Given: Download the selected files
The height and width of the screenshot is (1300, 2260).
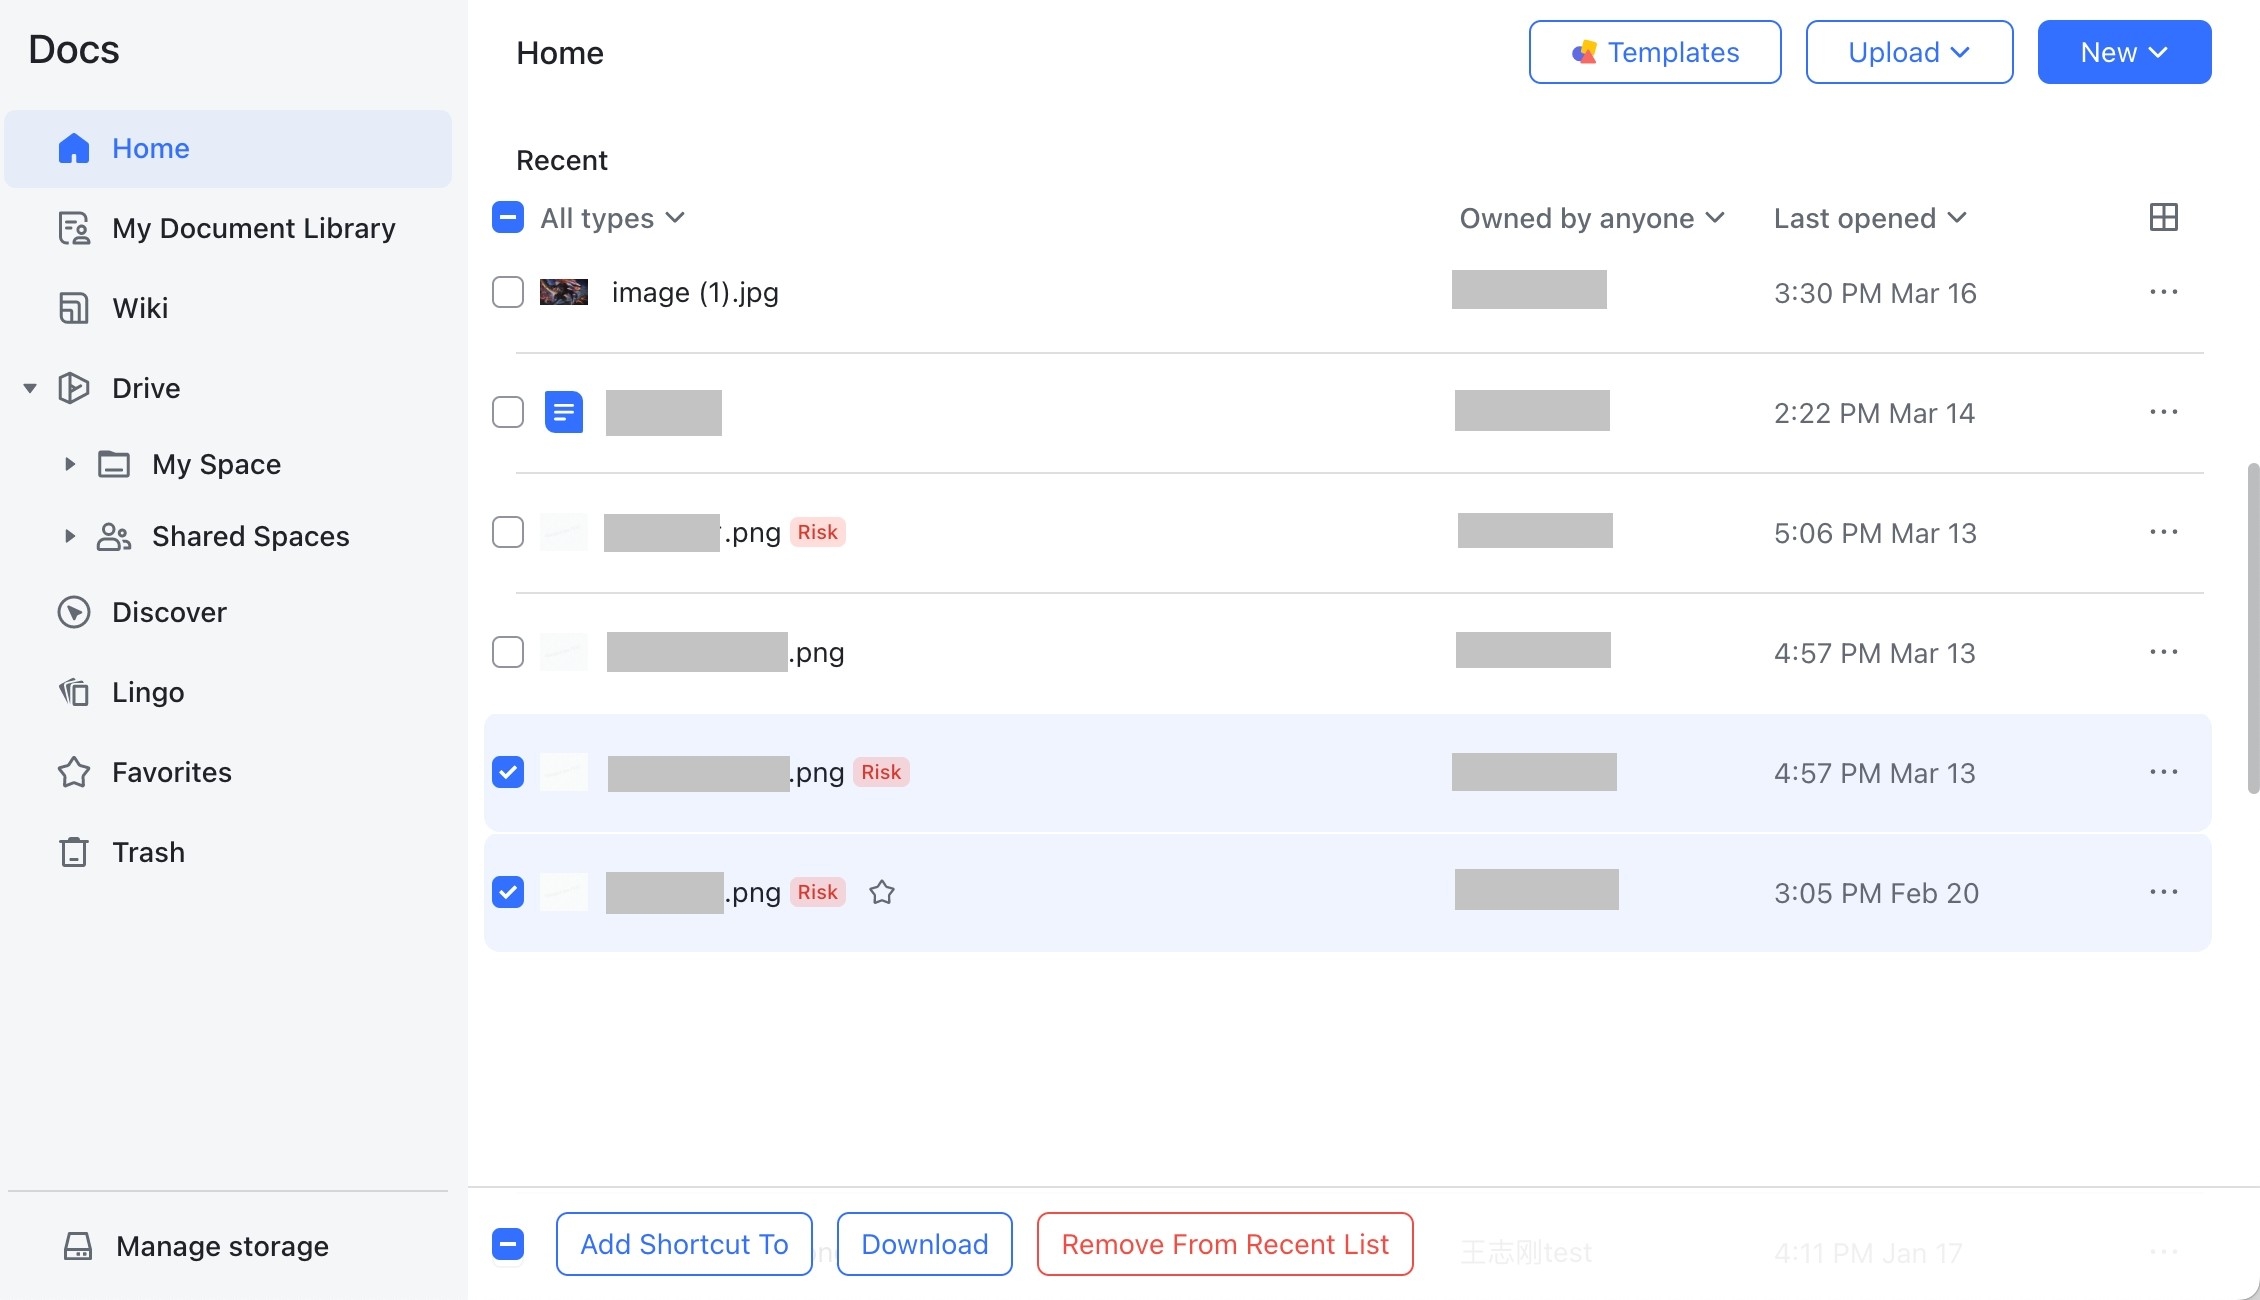Looking at the screenshot, I should pyautogui.click(x=925, y=1244).
